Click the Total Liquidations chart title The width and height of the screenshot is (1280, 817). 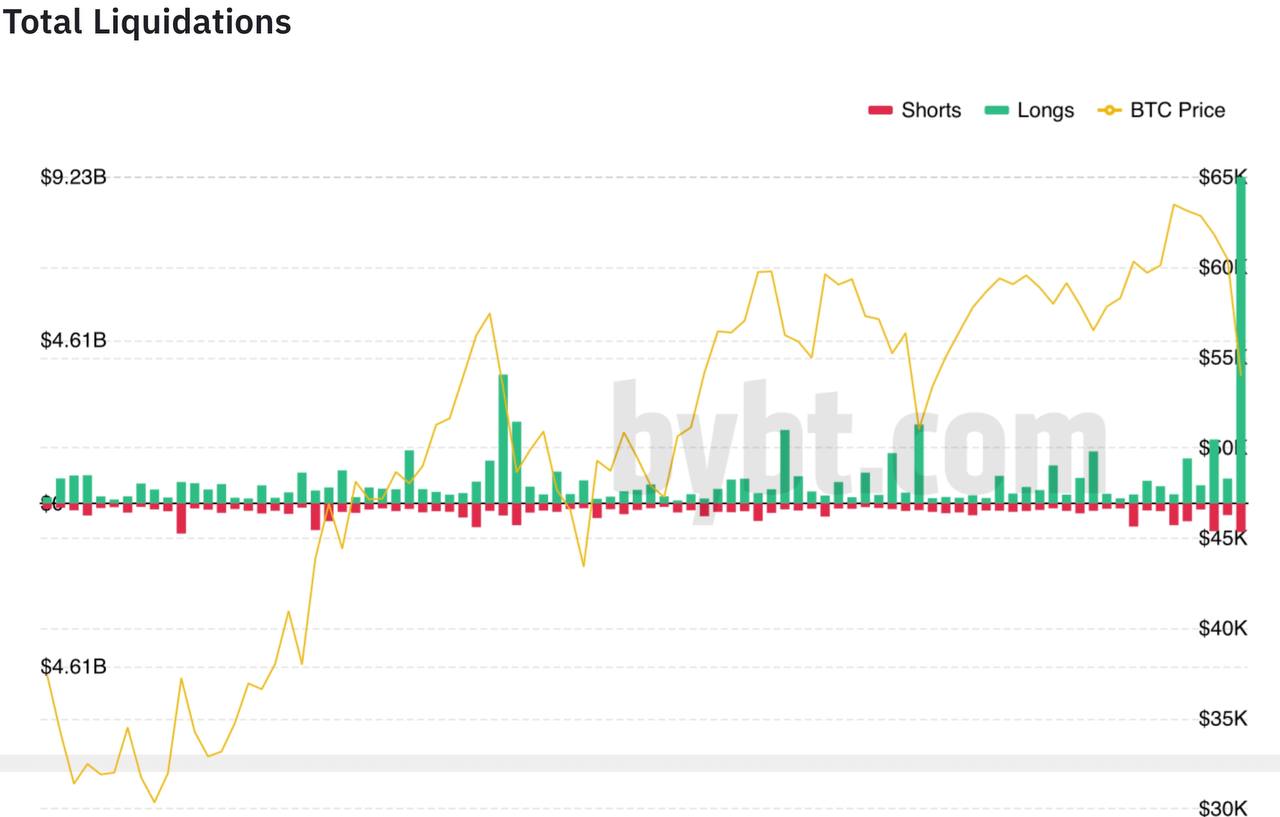tap(146, 22)
